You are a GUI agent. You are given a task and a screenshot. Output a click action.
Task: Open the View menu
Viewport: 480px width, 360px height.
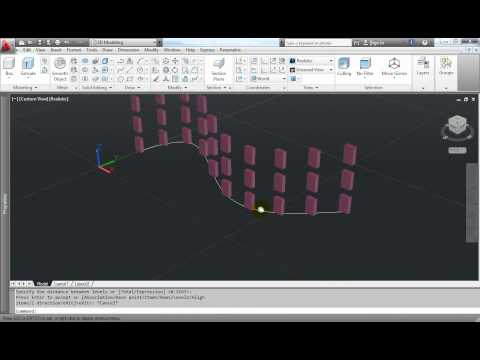pyautogui.click(x=40, y=50)
